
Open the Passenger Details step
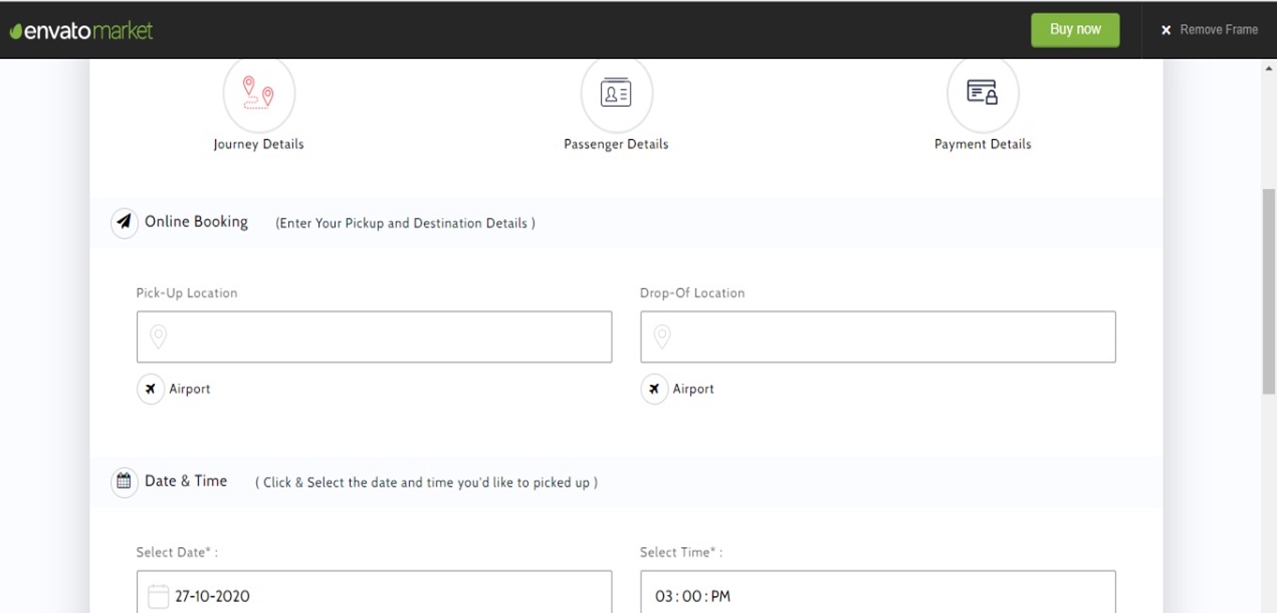click(616, 144)
